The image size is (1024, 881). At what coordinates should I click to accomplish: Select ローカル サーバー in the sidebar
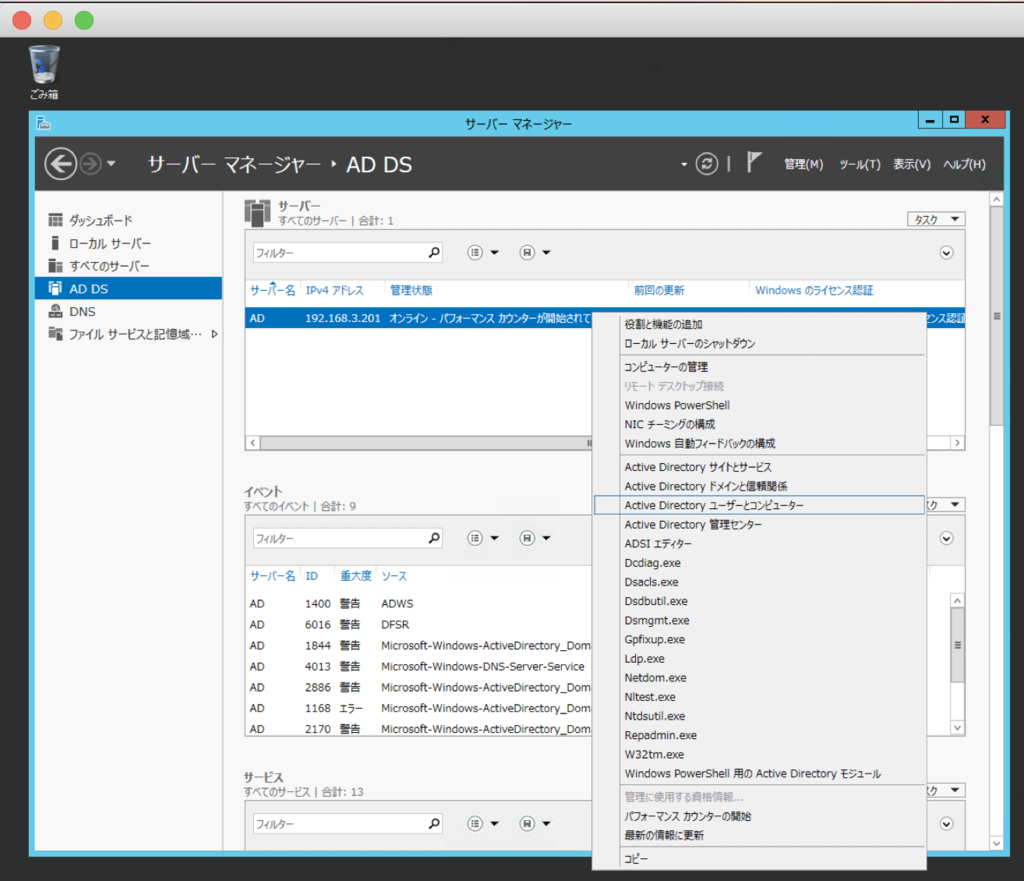129,243
